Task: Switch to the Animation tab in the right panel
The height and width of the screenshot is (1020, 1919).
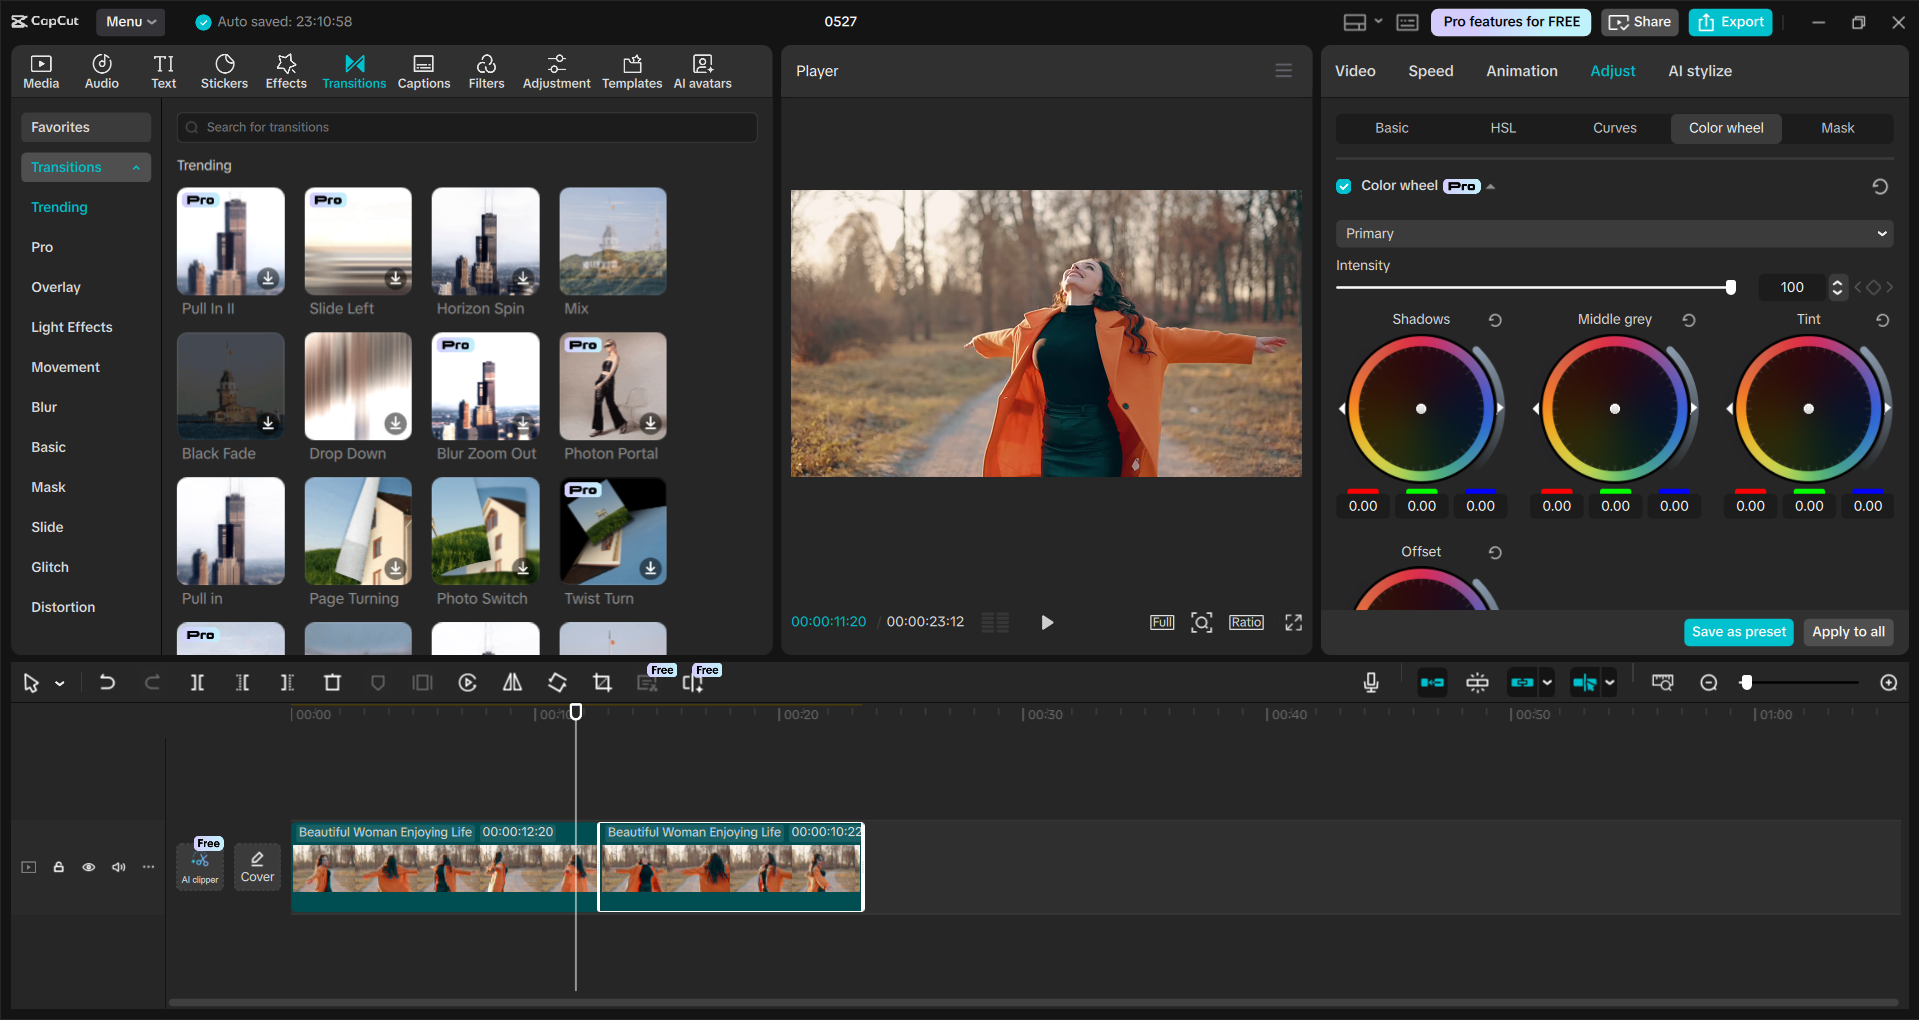Action: 1521,70
